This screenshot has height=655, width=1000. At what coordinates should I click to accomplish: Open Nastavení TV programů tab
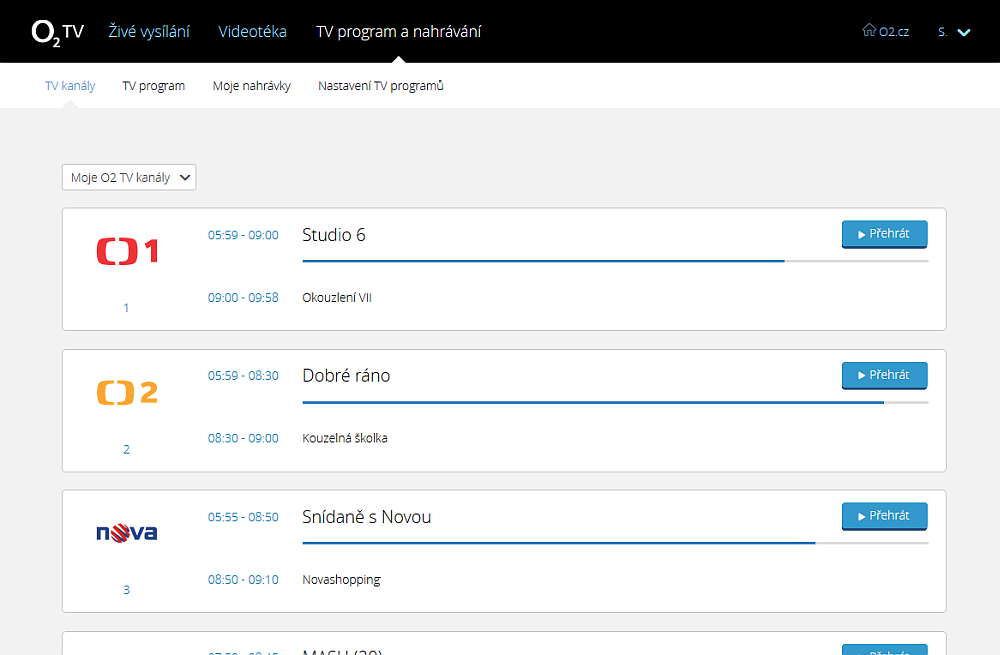(x=381, y=85)
